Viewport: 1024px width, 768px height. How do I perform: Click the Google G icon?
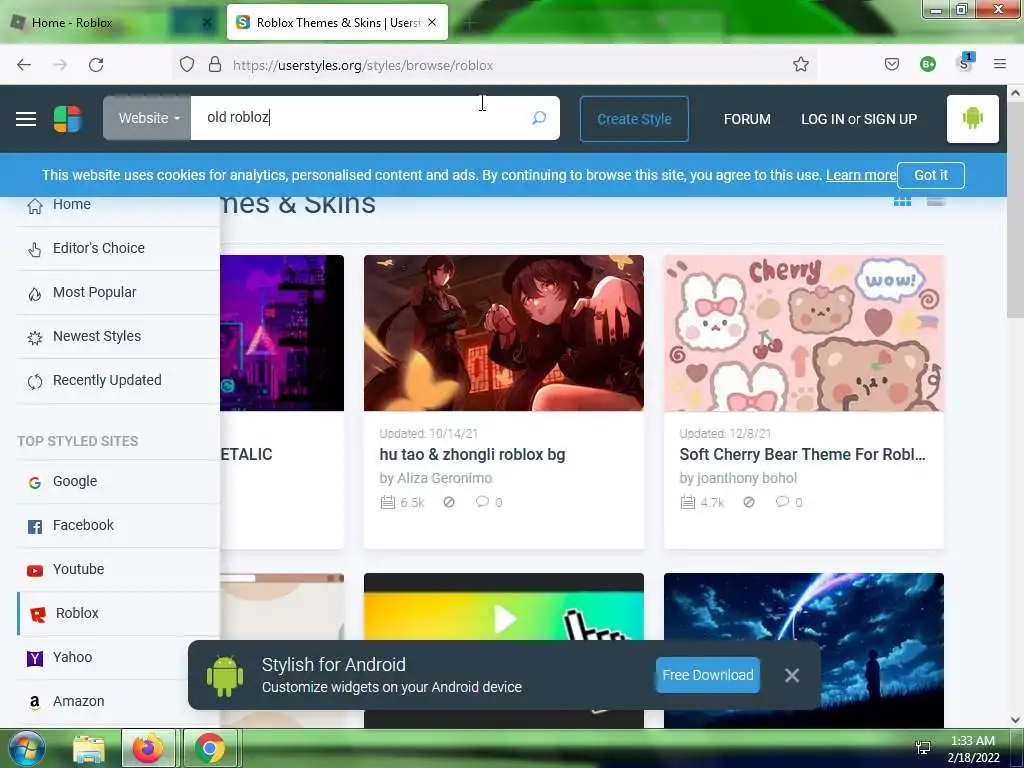click(35, 483)
